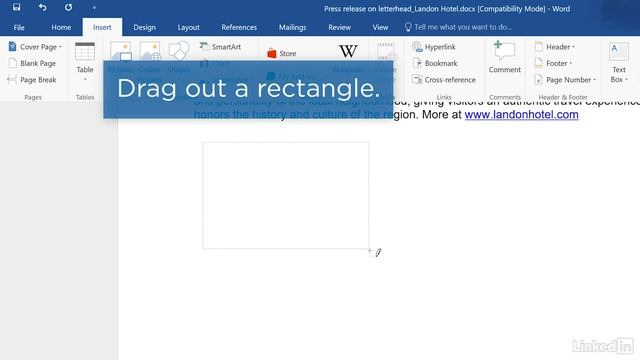Undo the last action
The image size is (640, 360).
(x=42, y=7)
